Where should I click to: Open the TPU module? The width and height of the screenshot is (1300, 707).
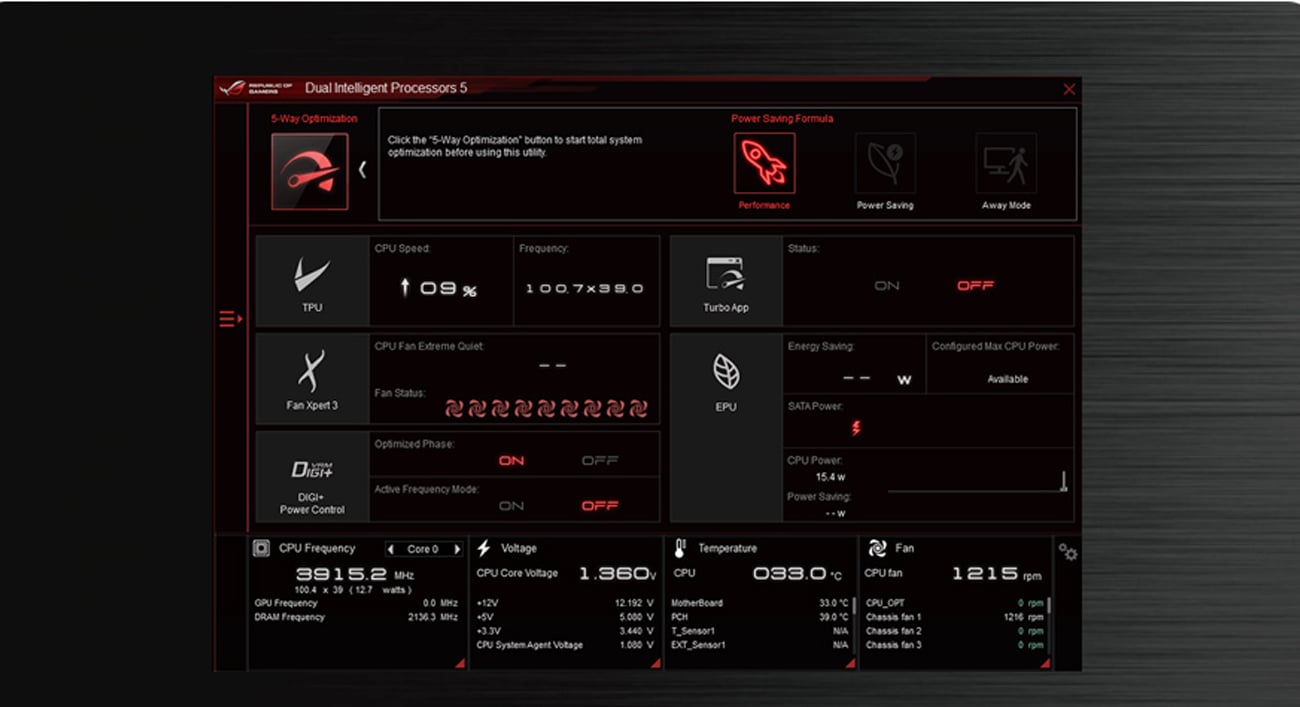312,281
